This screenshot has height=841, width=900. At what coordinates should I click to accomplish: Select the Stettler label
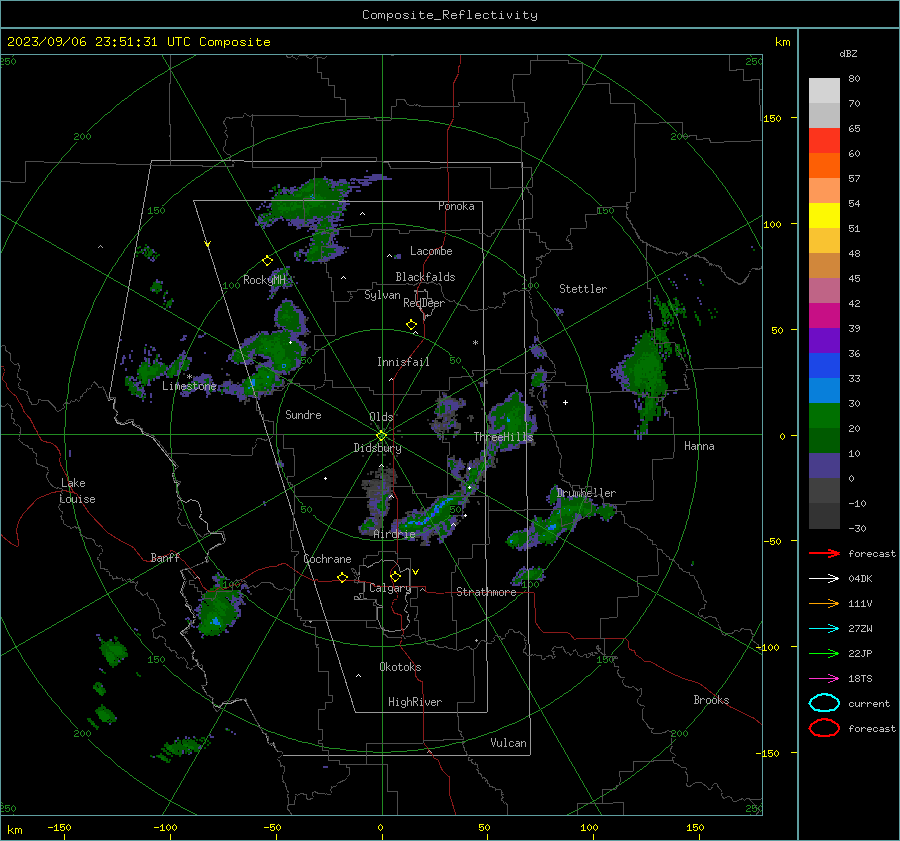pos(583,289)
